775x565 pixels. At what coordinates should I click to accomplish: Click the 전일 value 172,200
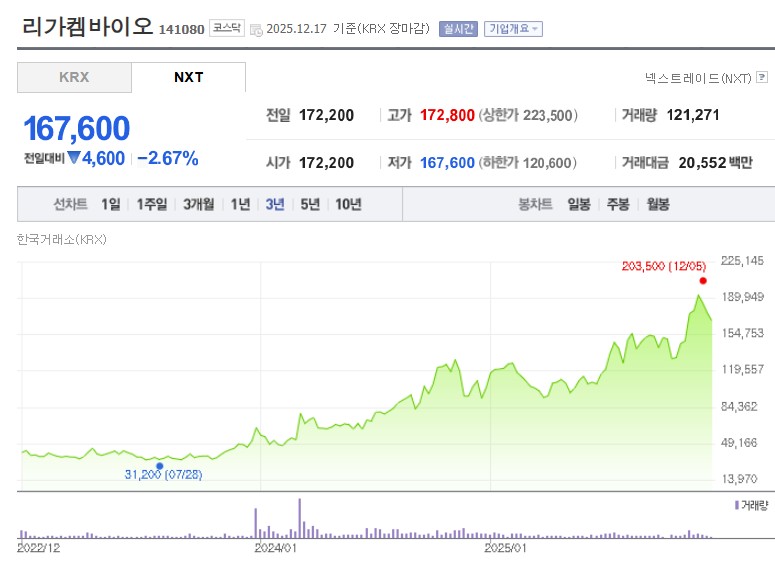(326, 115)
